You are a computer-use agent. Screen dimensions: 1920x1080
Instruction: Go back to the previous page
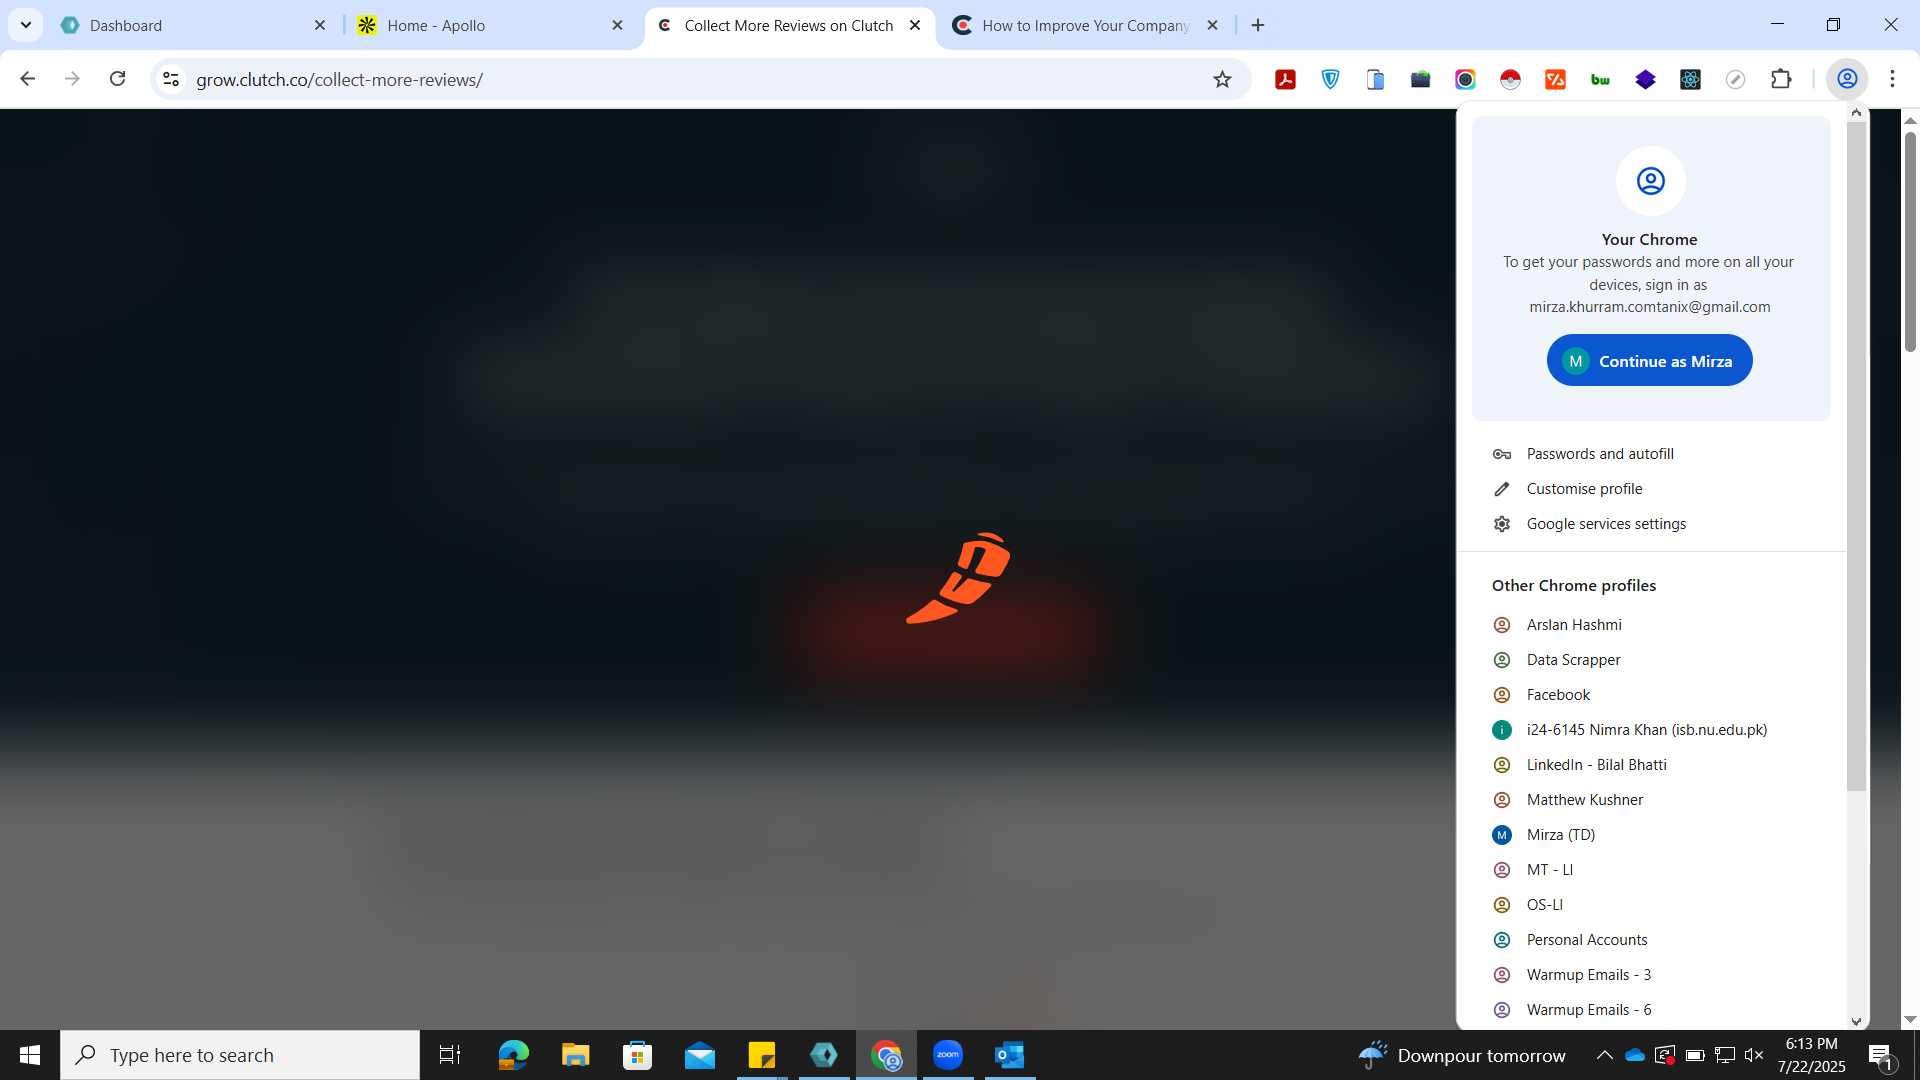[x=27, y=79]
